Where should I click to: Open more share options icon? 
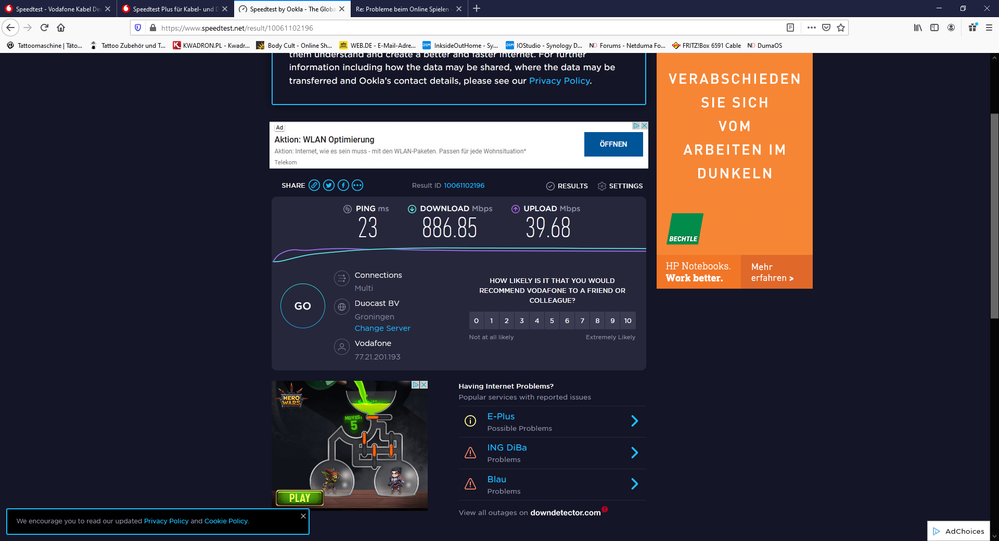pos(357,185)
